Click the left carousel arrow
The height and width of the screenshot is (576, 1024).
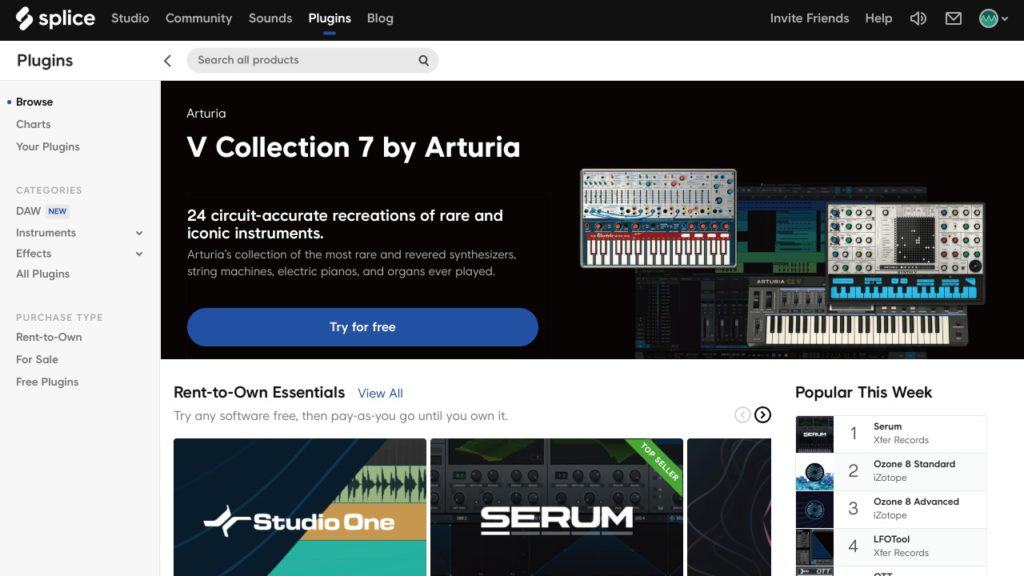742,414
